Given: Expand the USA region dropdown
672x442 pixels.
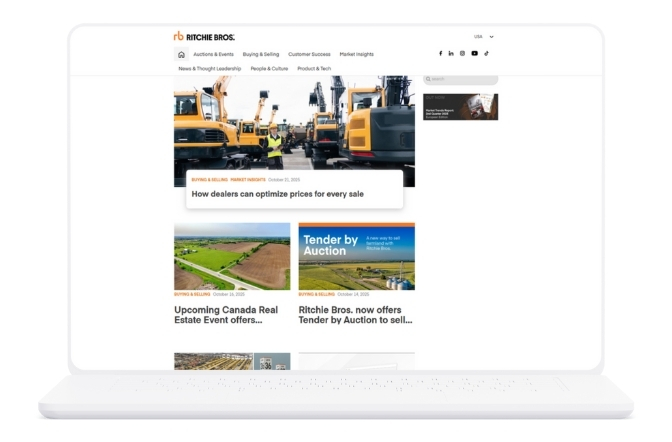Looking at the screenshot, I should click(x=483, y=37).
